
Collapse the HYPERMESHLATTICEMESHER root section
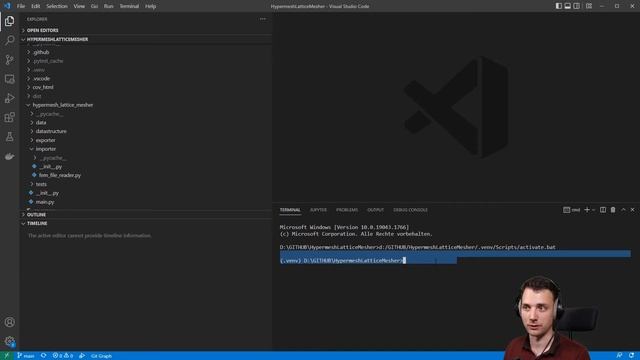tap(146, 39)
